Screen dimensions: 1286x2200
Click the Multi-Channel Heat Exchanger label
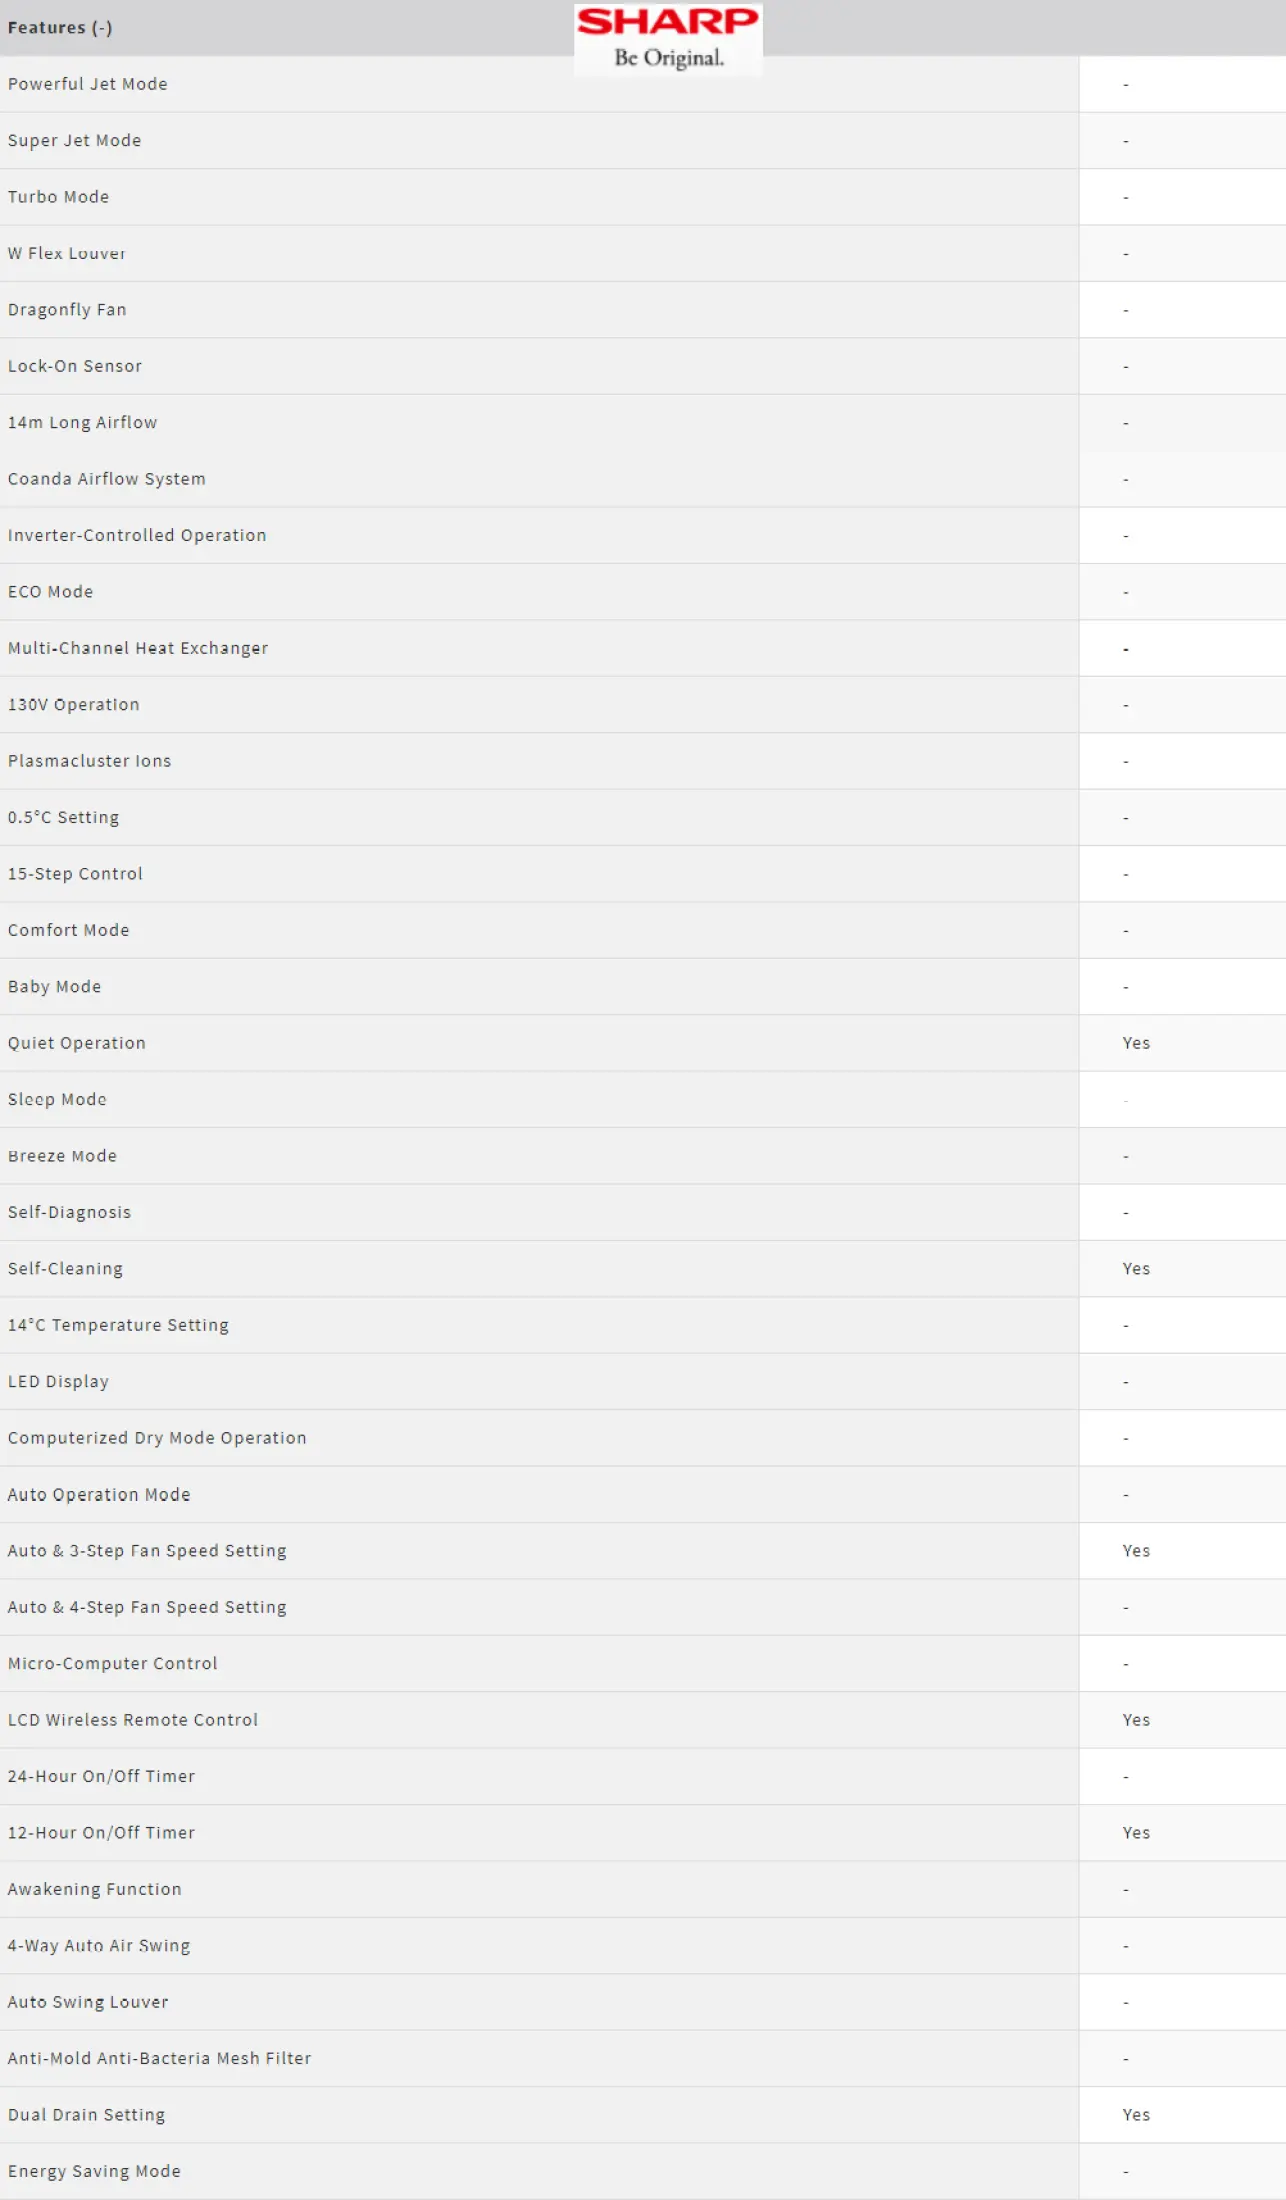click(138, 648)
